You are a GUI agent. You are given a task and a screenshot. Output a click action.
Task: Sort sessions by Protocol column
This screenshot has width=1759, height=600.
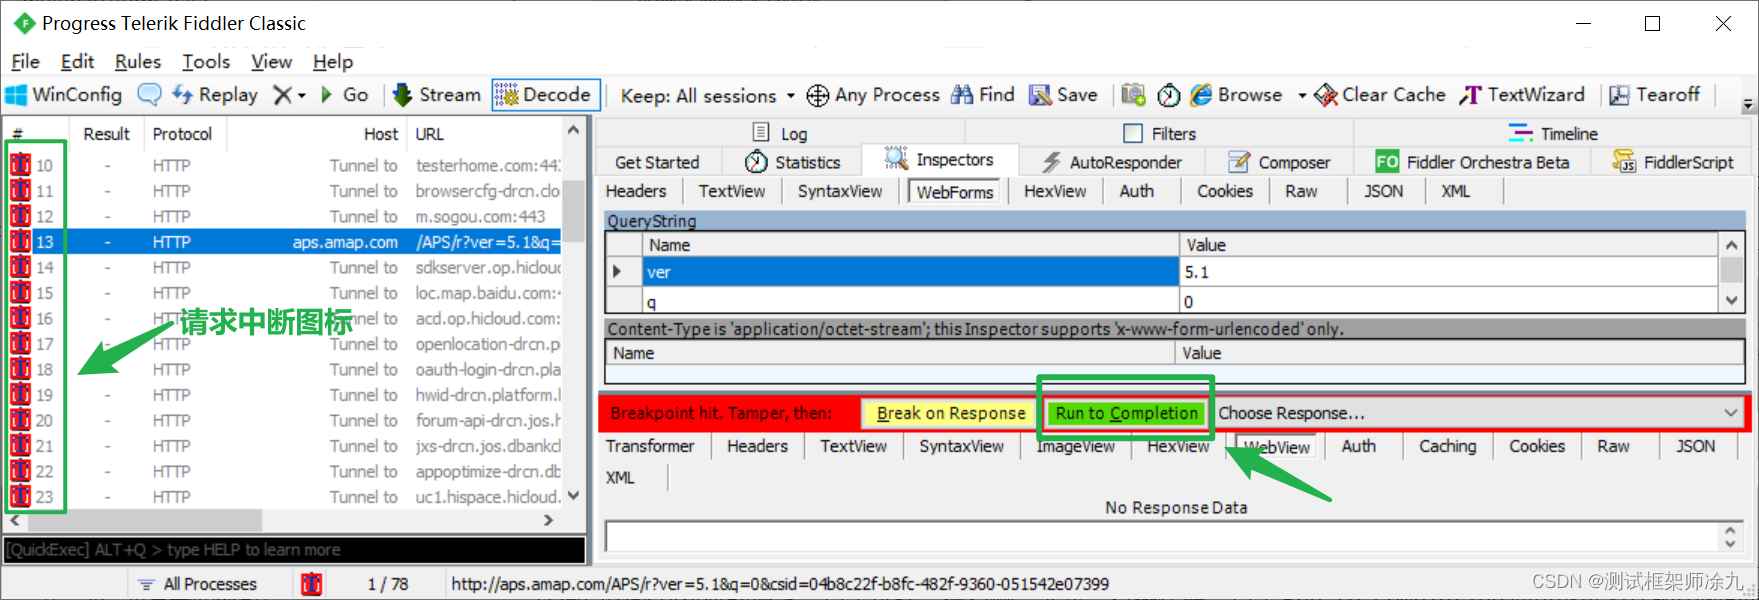pyautogui.click(x=183, y=134)
